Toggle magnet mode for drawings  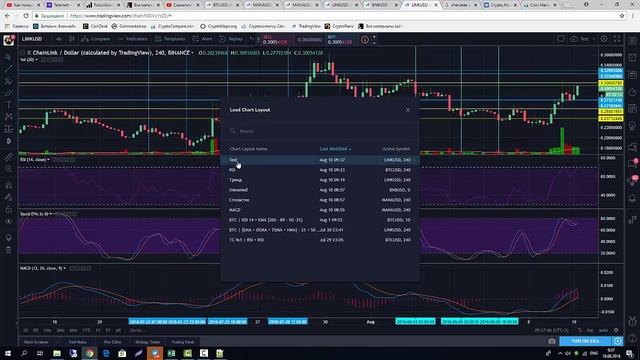pyautogui.click(x=9, y=185)
